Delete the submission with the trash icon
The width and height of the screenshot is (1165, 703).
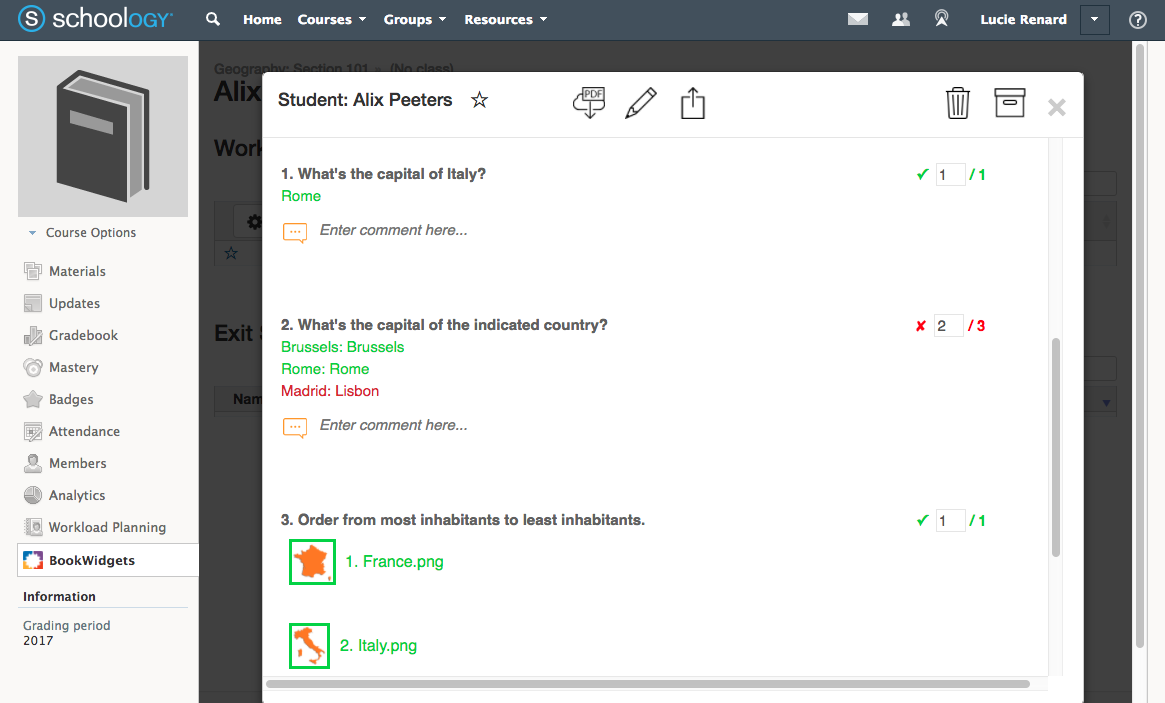click(x=957, y=102)
